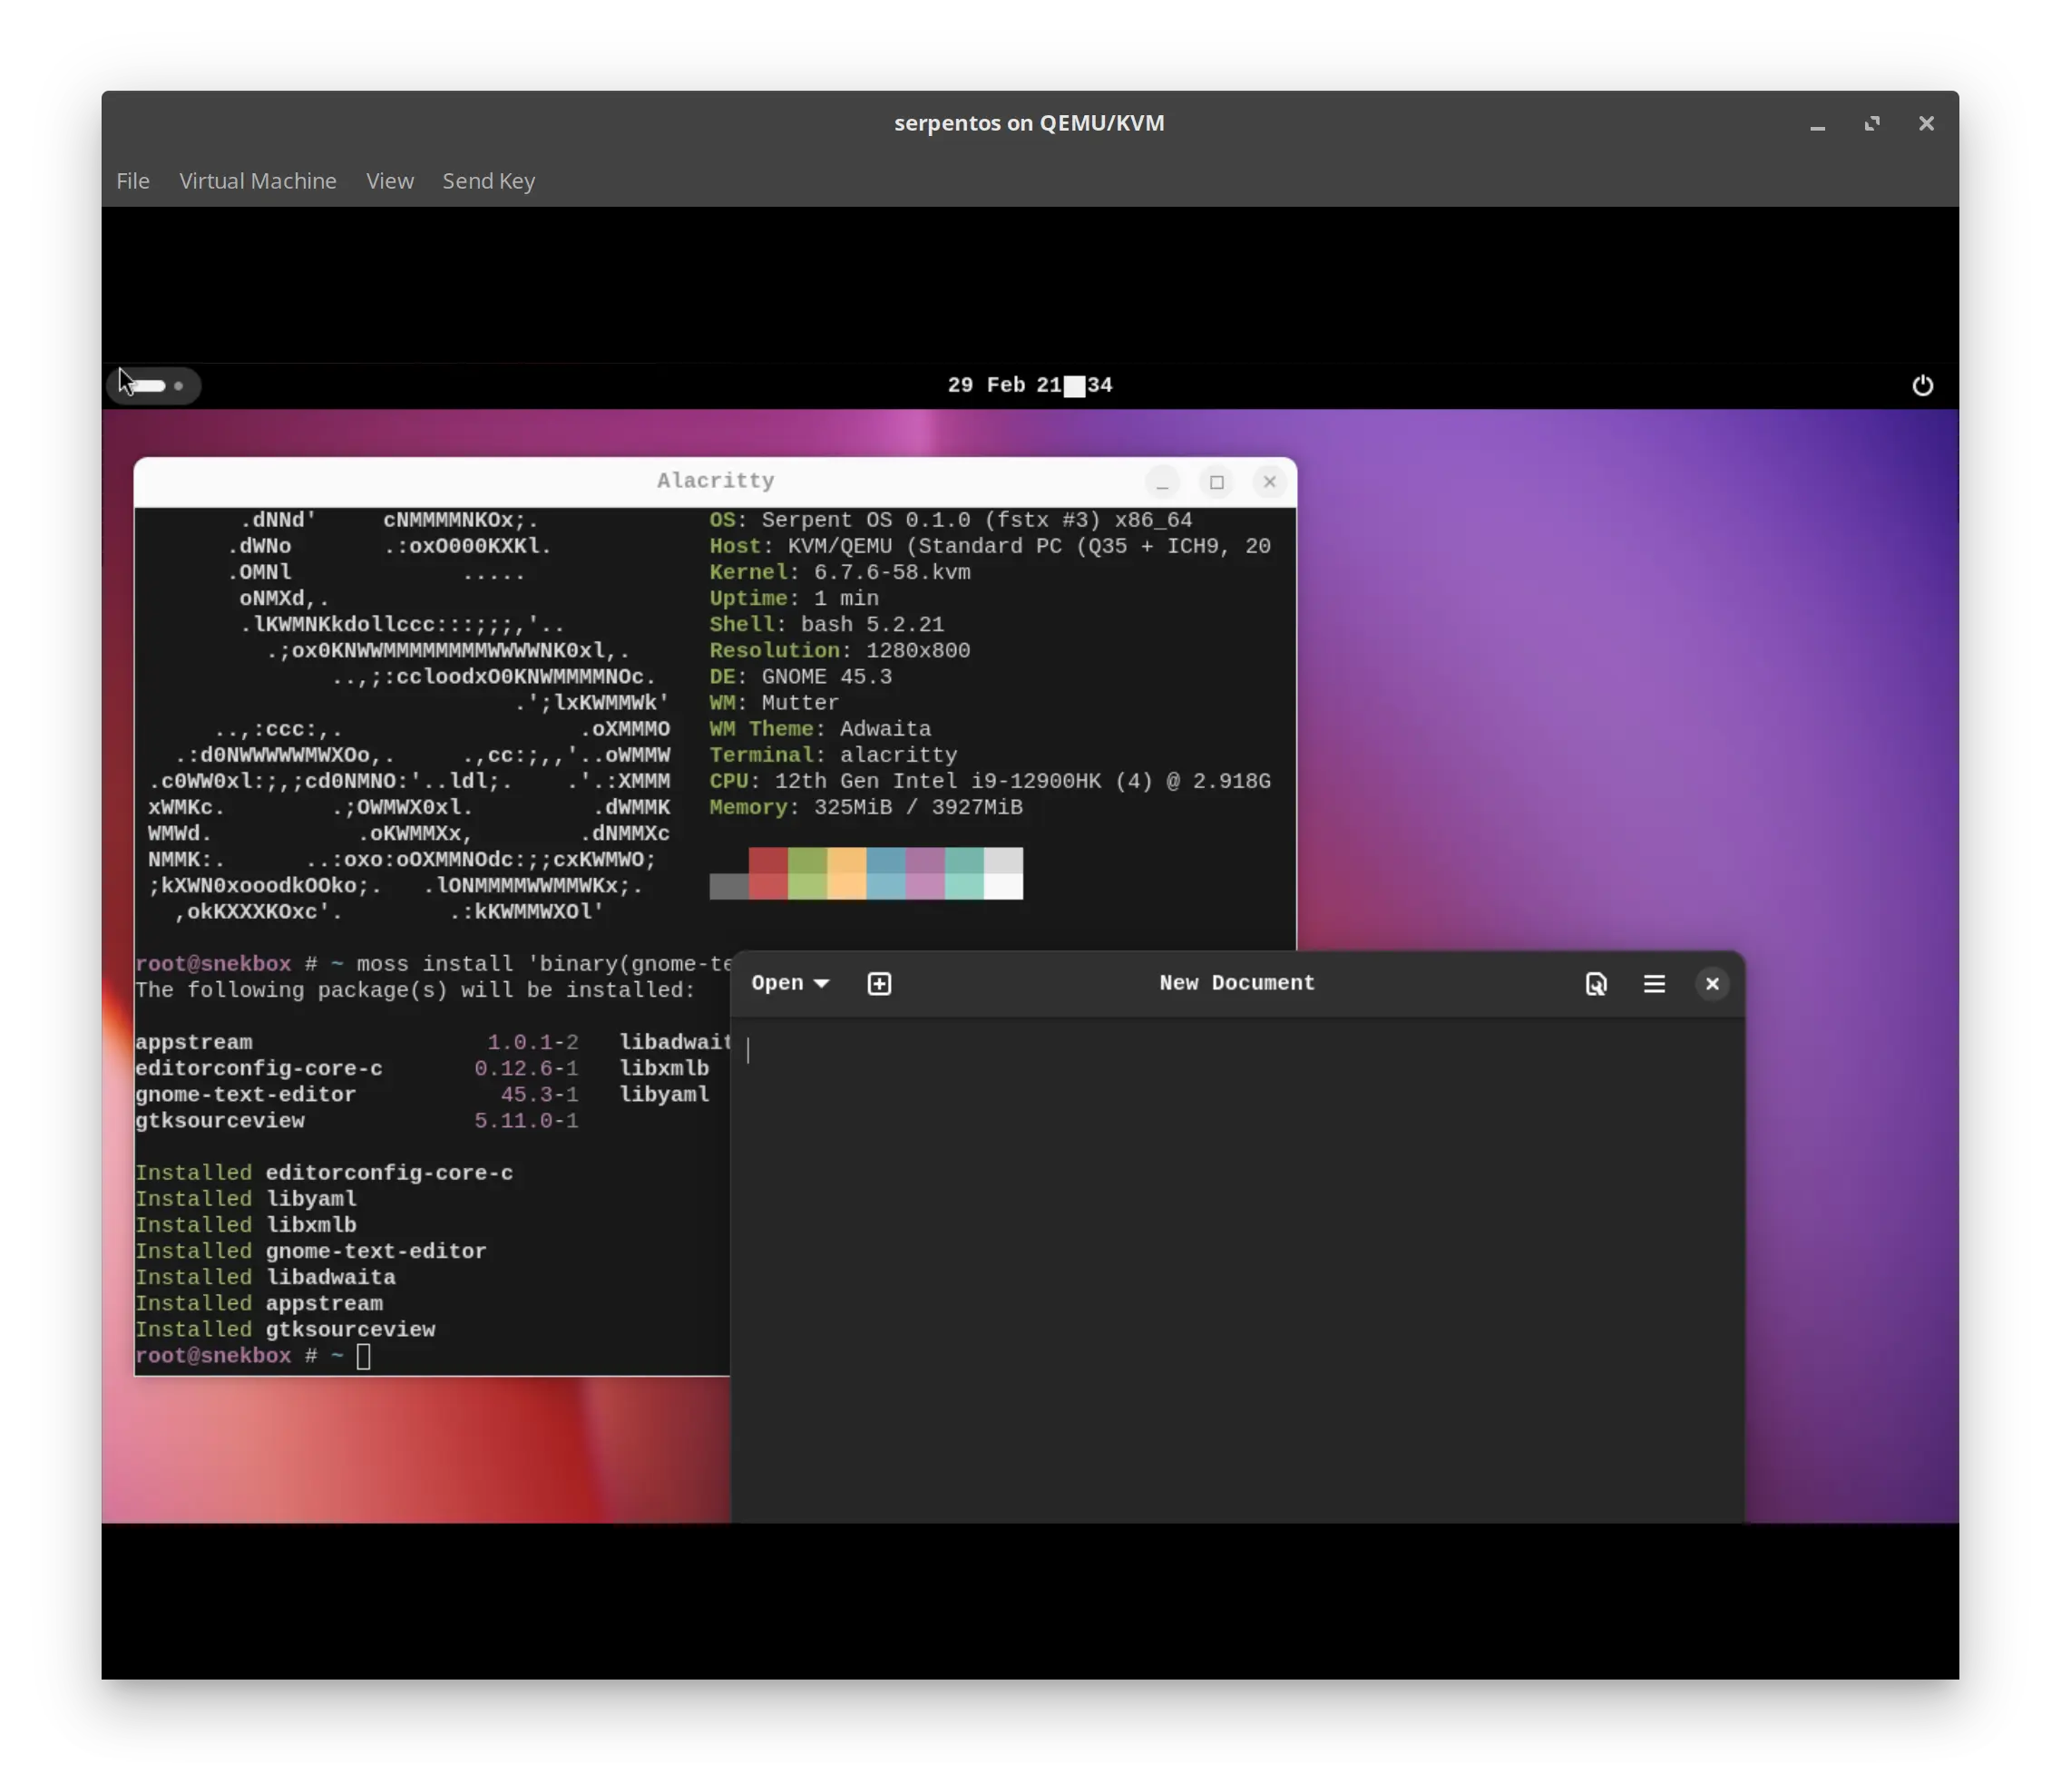Minimize the serpentos QEMU/KVM window

tap(1817, 123)
